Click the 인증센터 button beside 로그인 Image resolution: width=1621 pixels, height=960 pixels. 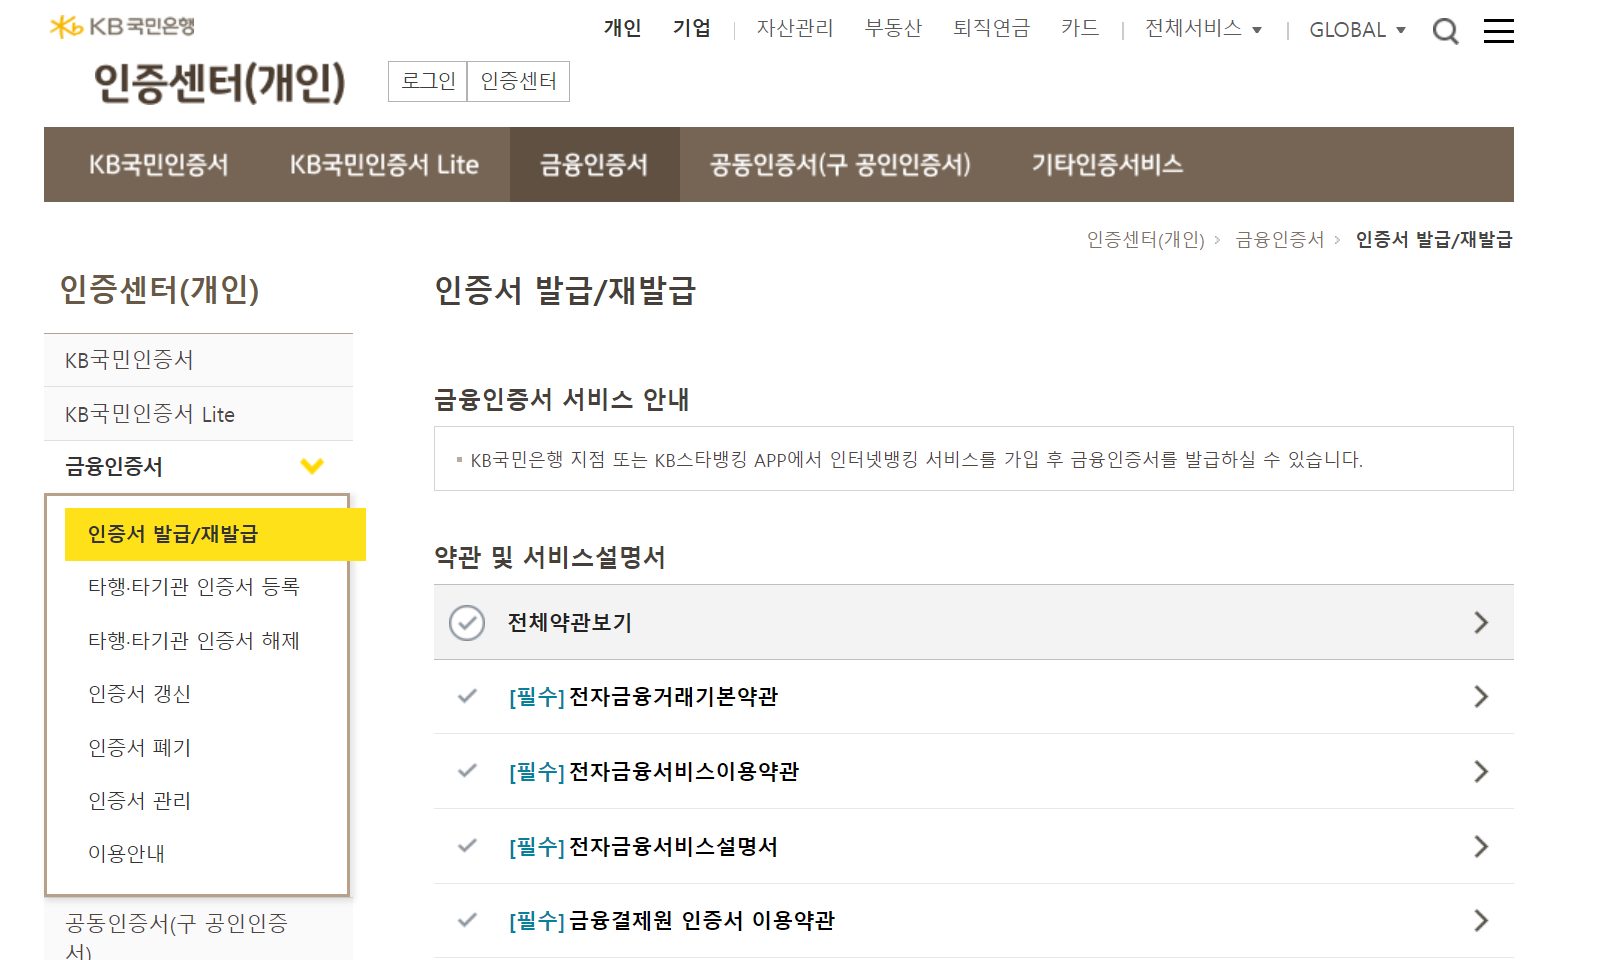click(518, 81)
